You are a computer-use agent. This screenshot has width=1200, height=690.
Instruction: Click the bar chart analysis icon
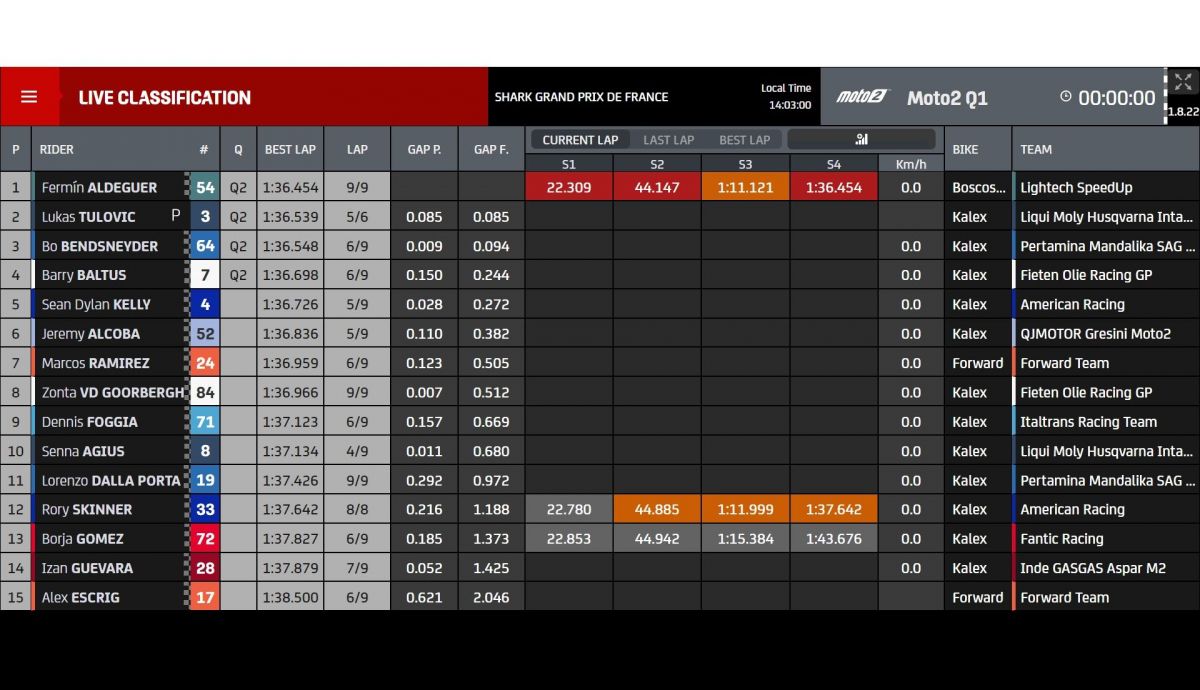click(862, 140)
